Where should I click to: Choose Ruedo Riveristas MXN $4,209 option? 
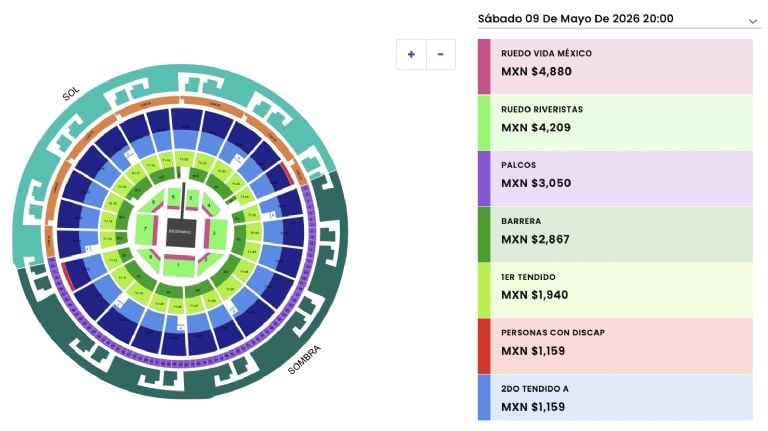click(620, 122)
